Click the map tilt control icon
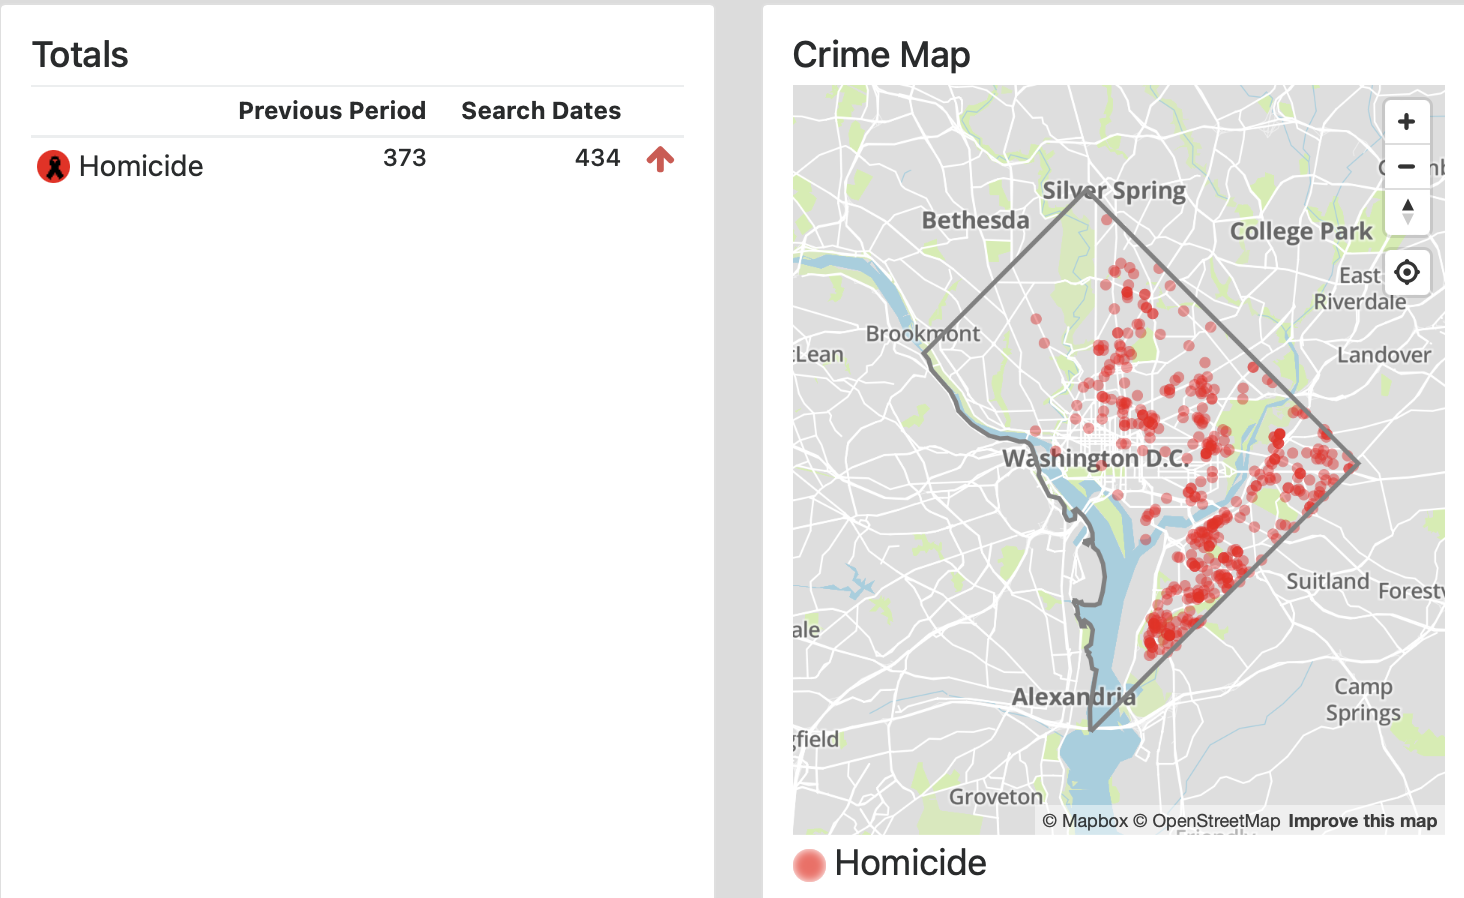 [x=1407, y=213]
